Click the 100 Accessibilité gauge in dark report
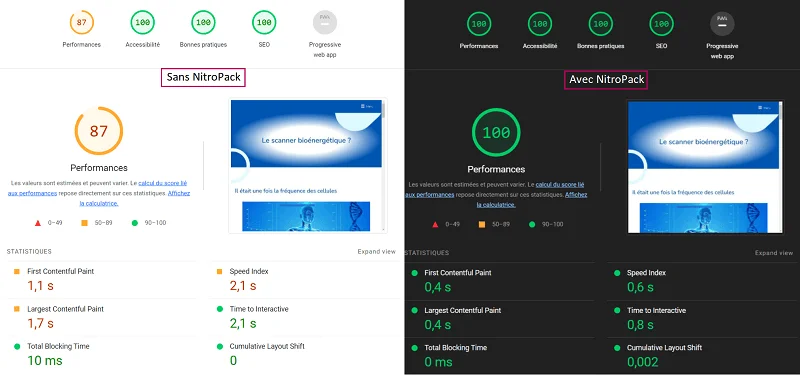The width and height of the screenshot is (800, 375). tap(540, 24)
